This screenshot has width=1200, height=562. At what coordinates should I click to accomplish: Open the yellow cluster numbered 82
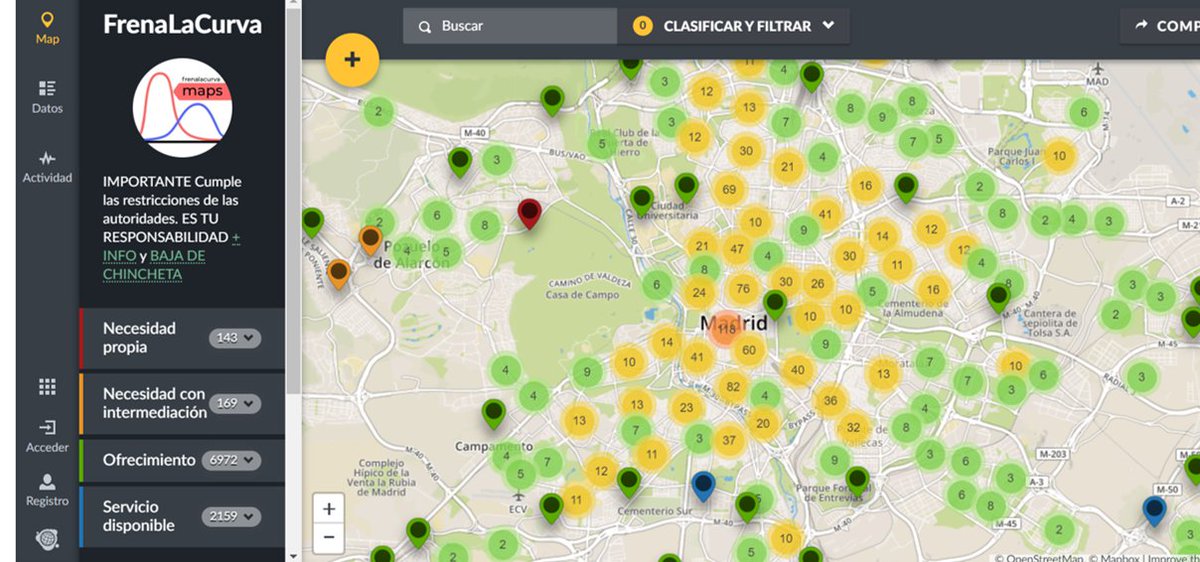(733, 387)
